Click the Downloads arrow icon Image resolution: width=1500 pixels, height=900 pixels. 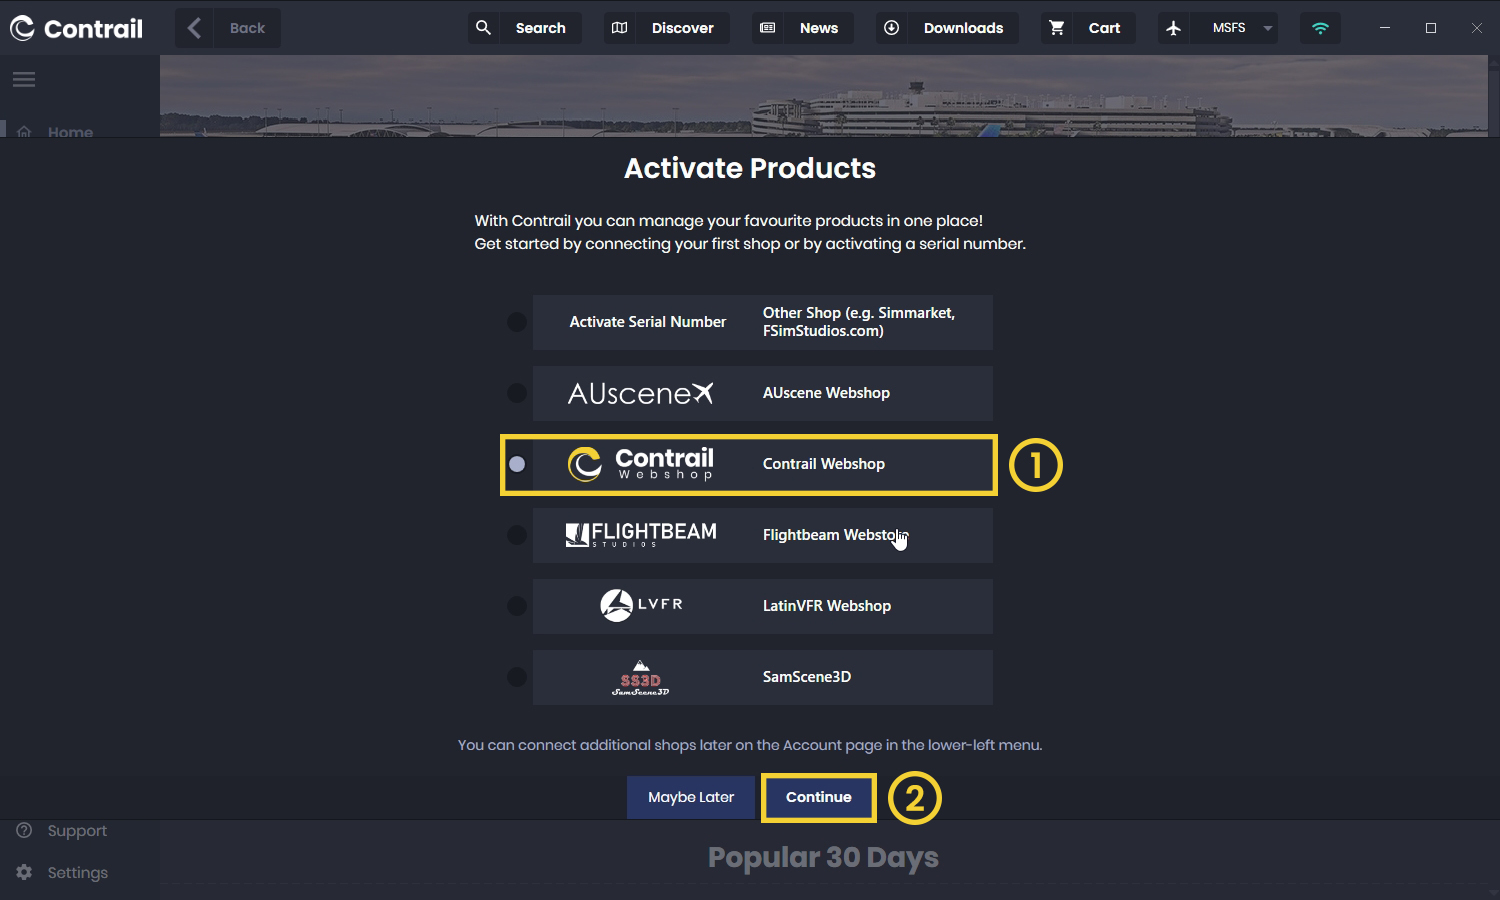click(x=892, y=28)
